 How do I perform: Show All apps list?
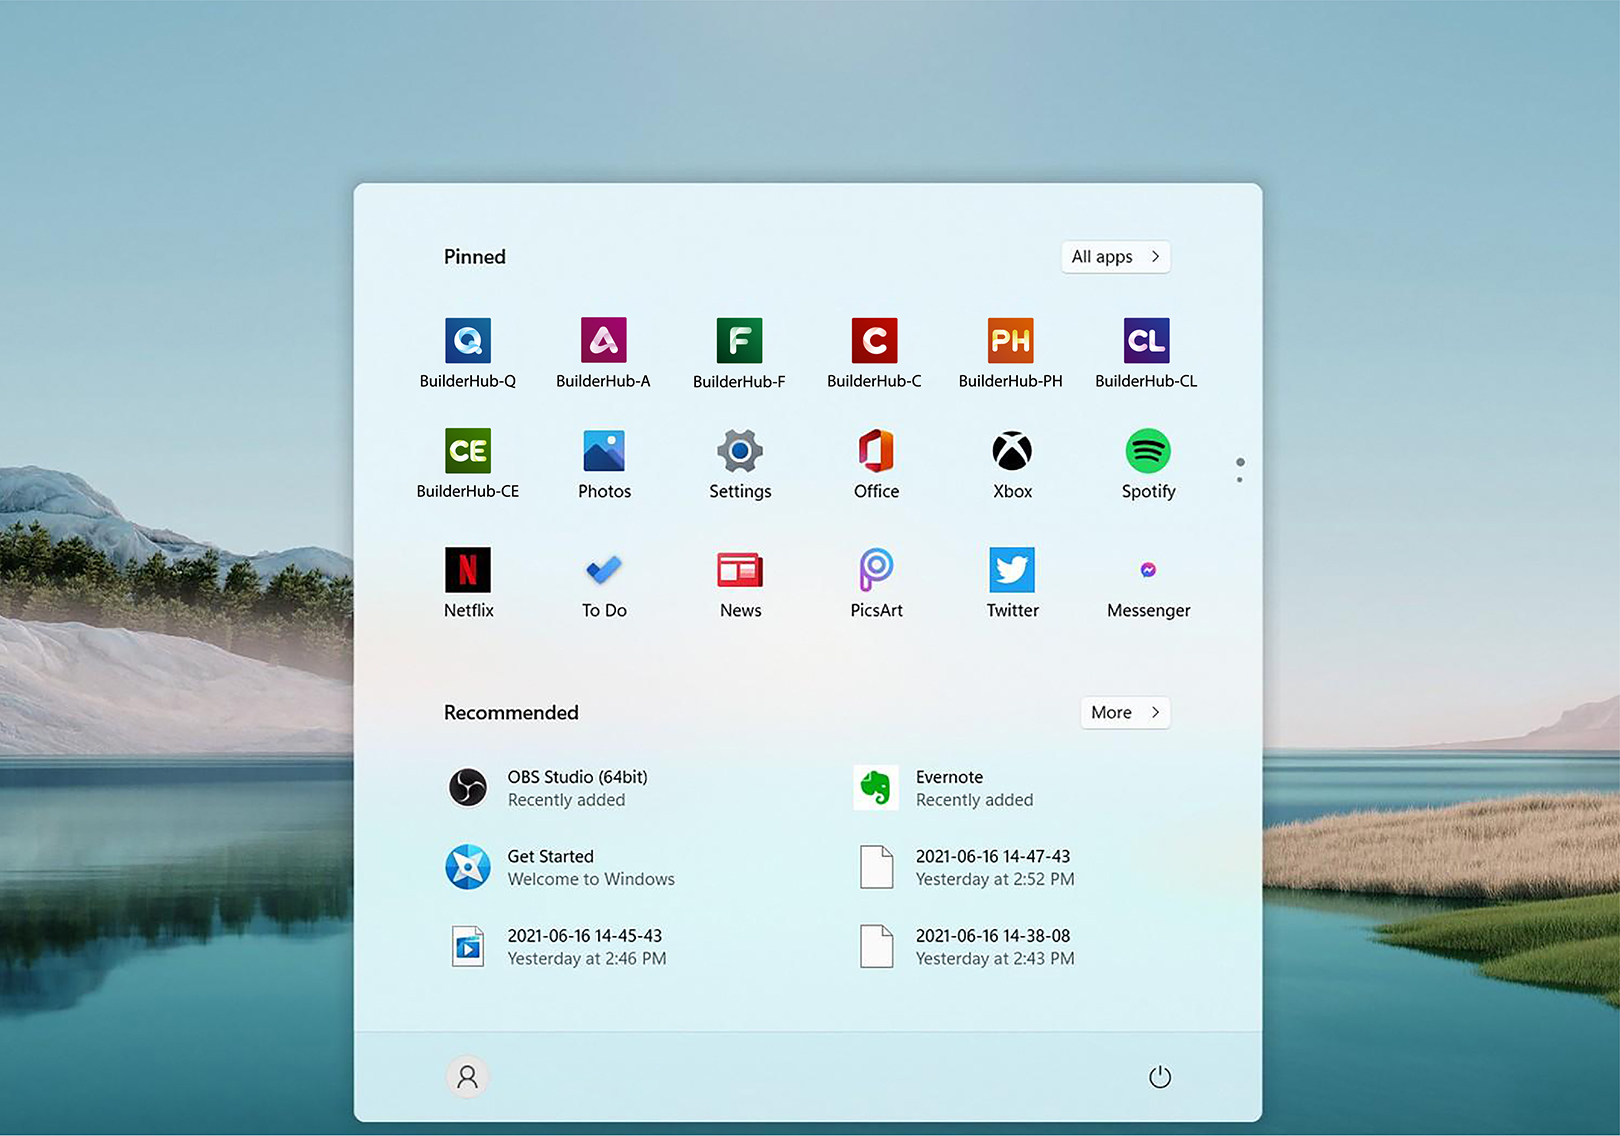pos(1116,257)
